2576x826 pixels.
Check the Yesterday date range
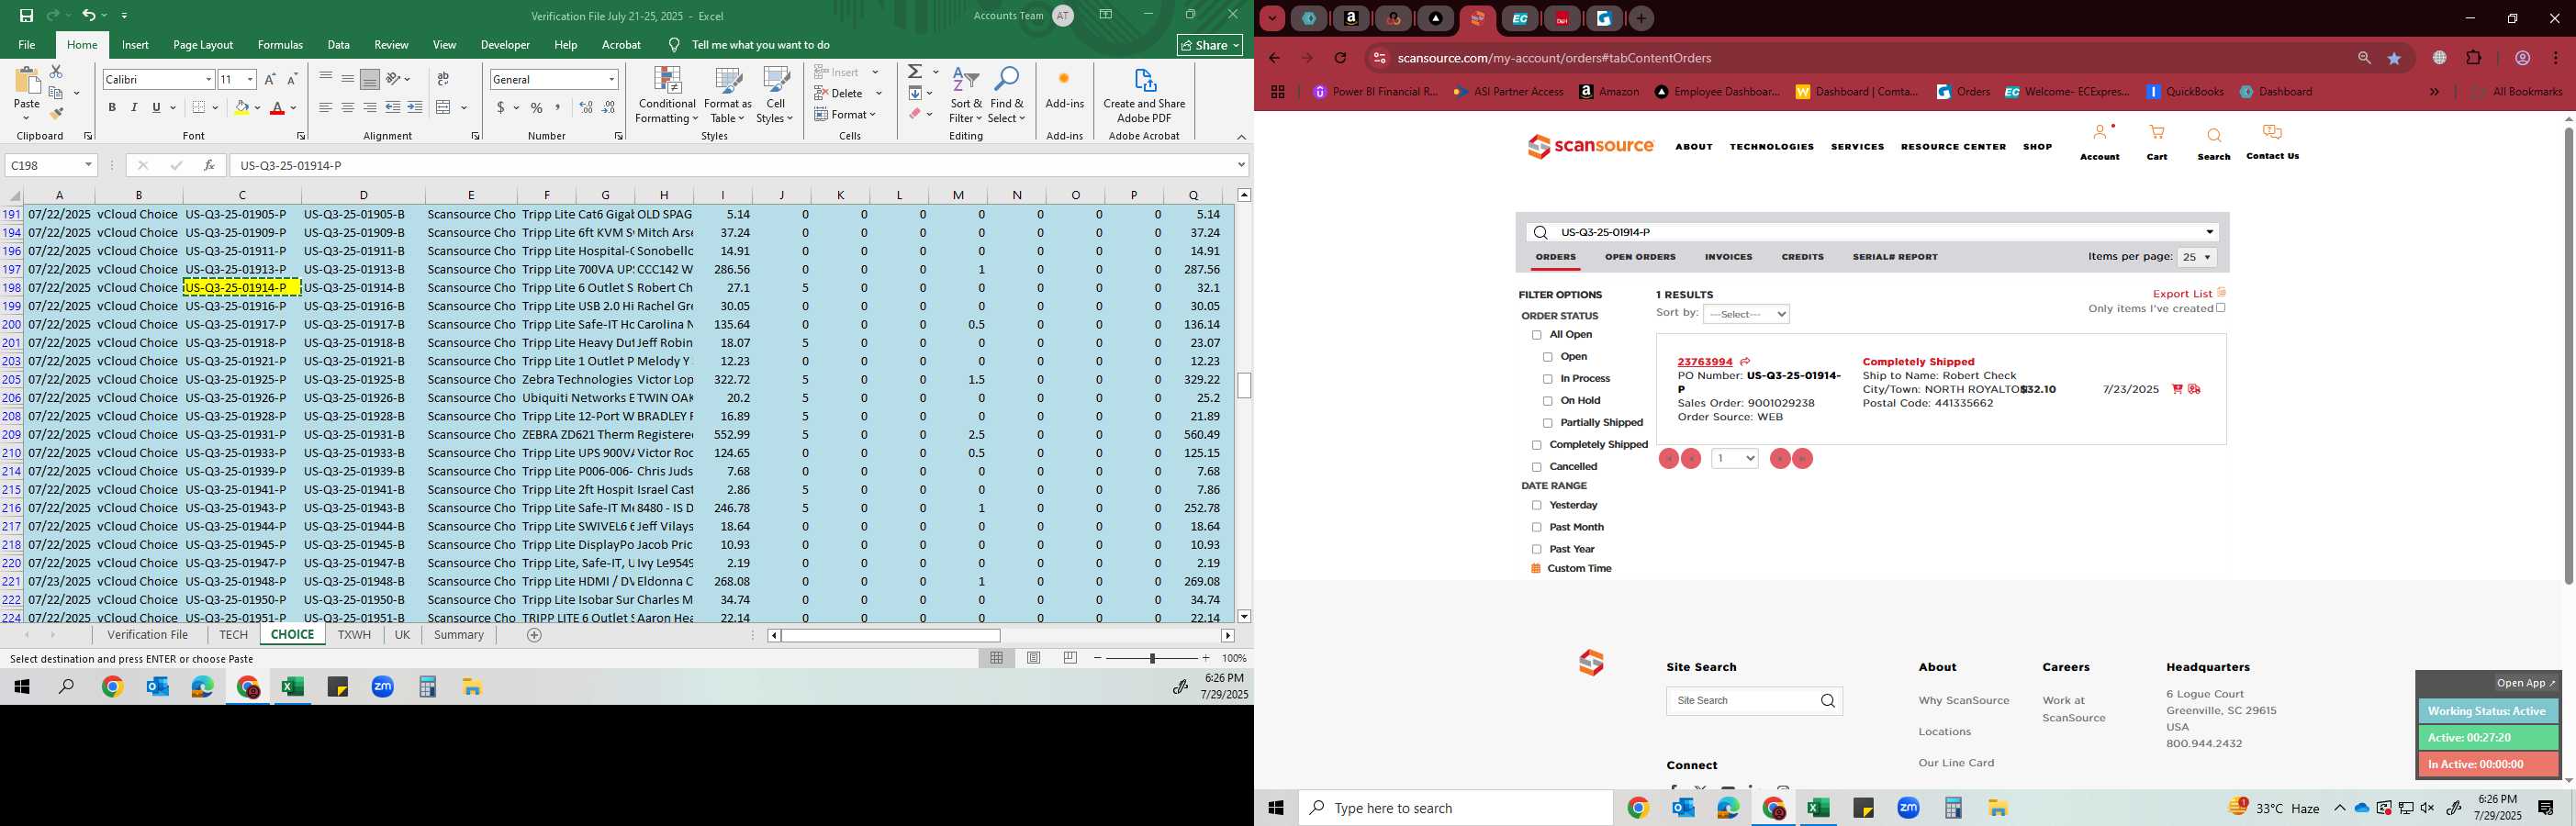pyautogui.click(x=1537, y=506)
